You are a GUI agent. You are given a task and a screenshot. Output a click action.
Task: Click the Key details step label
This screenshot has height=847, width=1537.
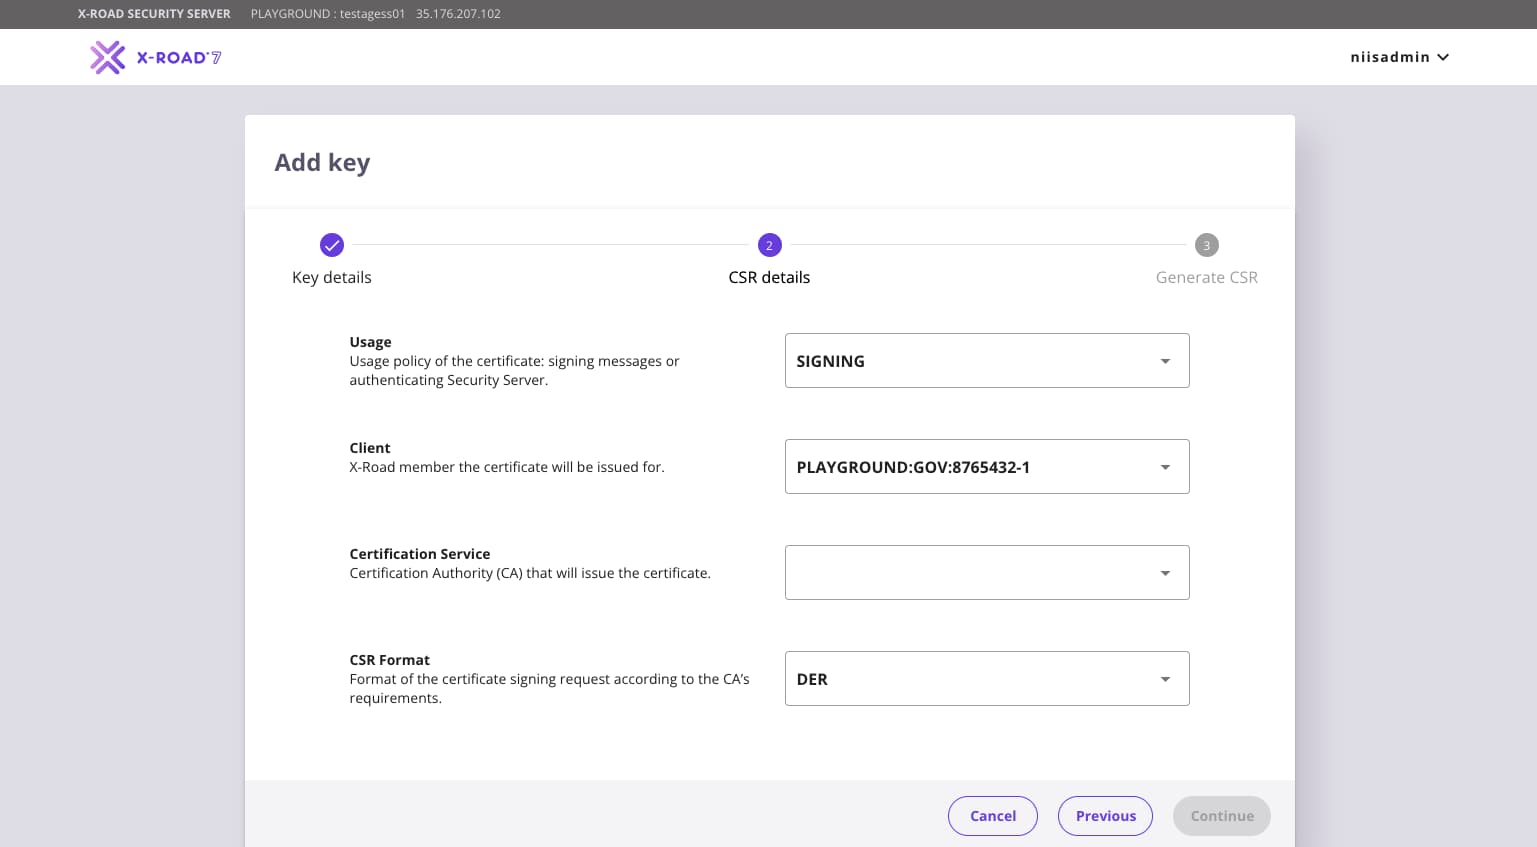coord(331,277)
